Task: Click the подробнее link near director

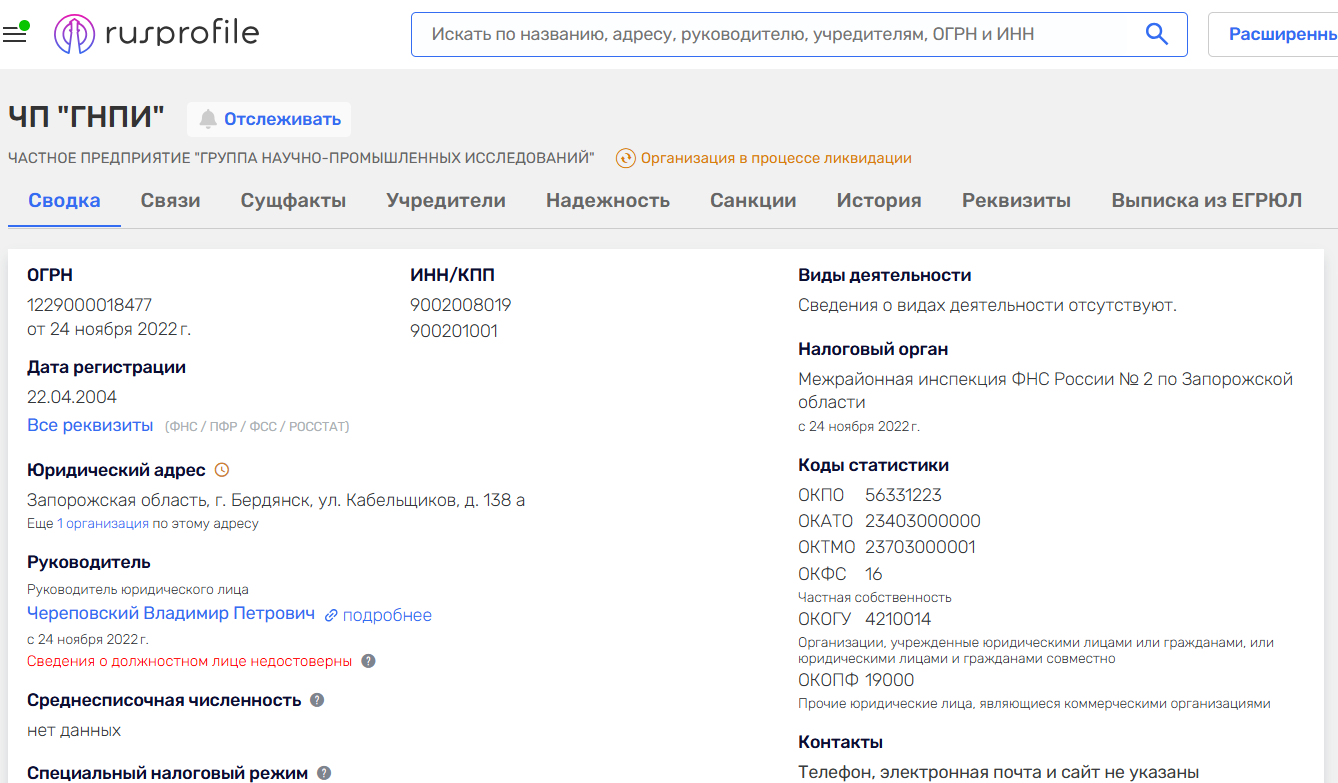Action: click(x=386, y=615)
